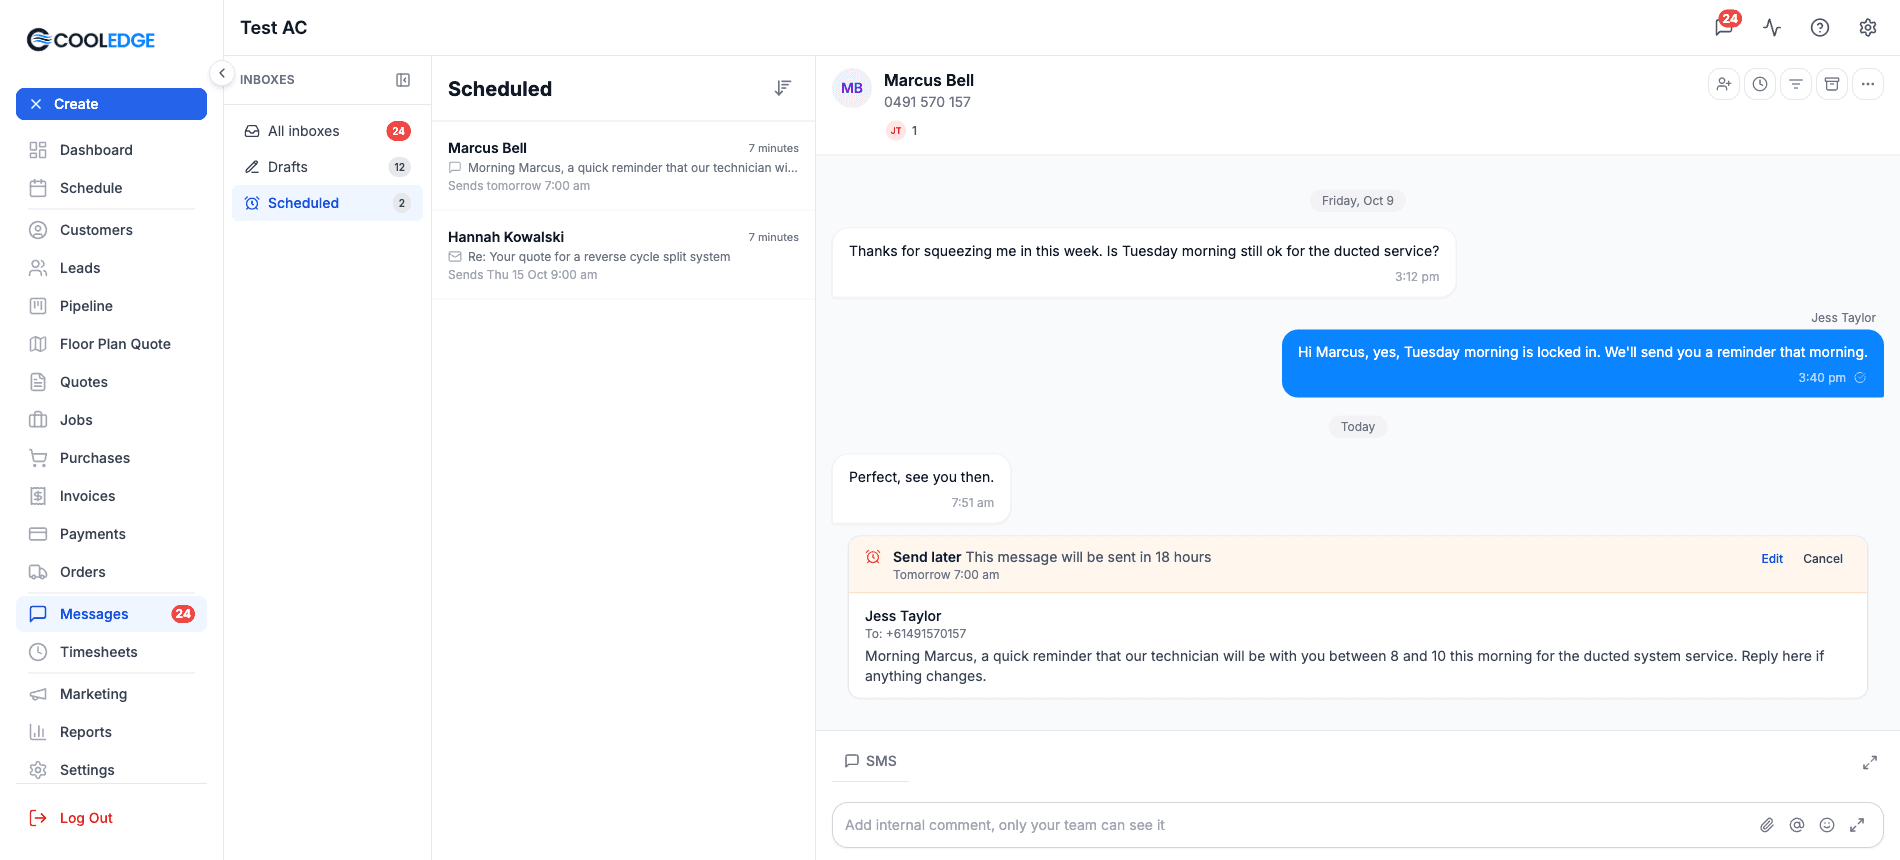This screenshot has height=860, width=1900.
Task: Open the Invoices page
Action: coord(111,496)
